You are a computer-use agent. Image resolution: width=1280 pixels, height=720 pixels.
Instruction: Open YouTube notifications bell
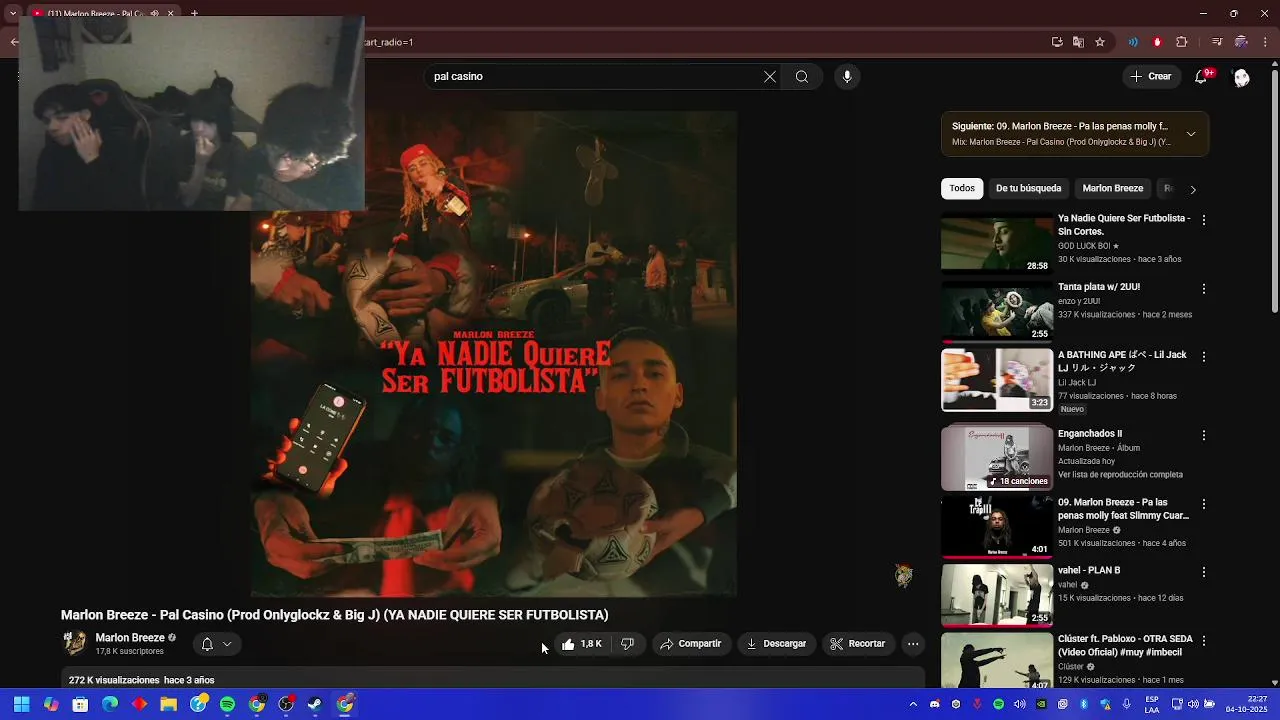coord(1201,77)
